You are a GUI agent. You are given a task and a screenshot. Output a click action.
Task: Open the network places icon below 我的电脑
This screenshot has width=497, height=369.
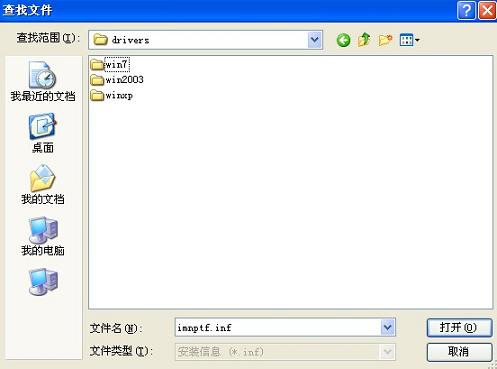click(x=43, y=282)
